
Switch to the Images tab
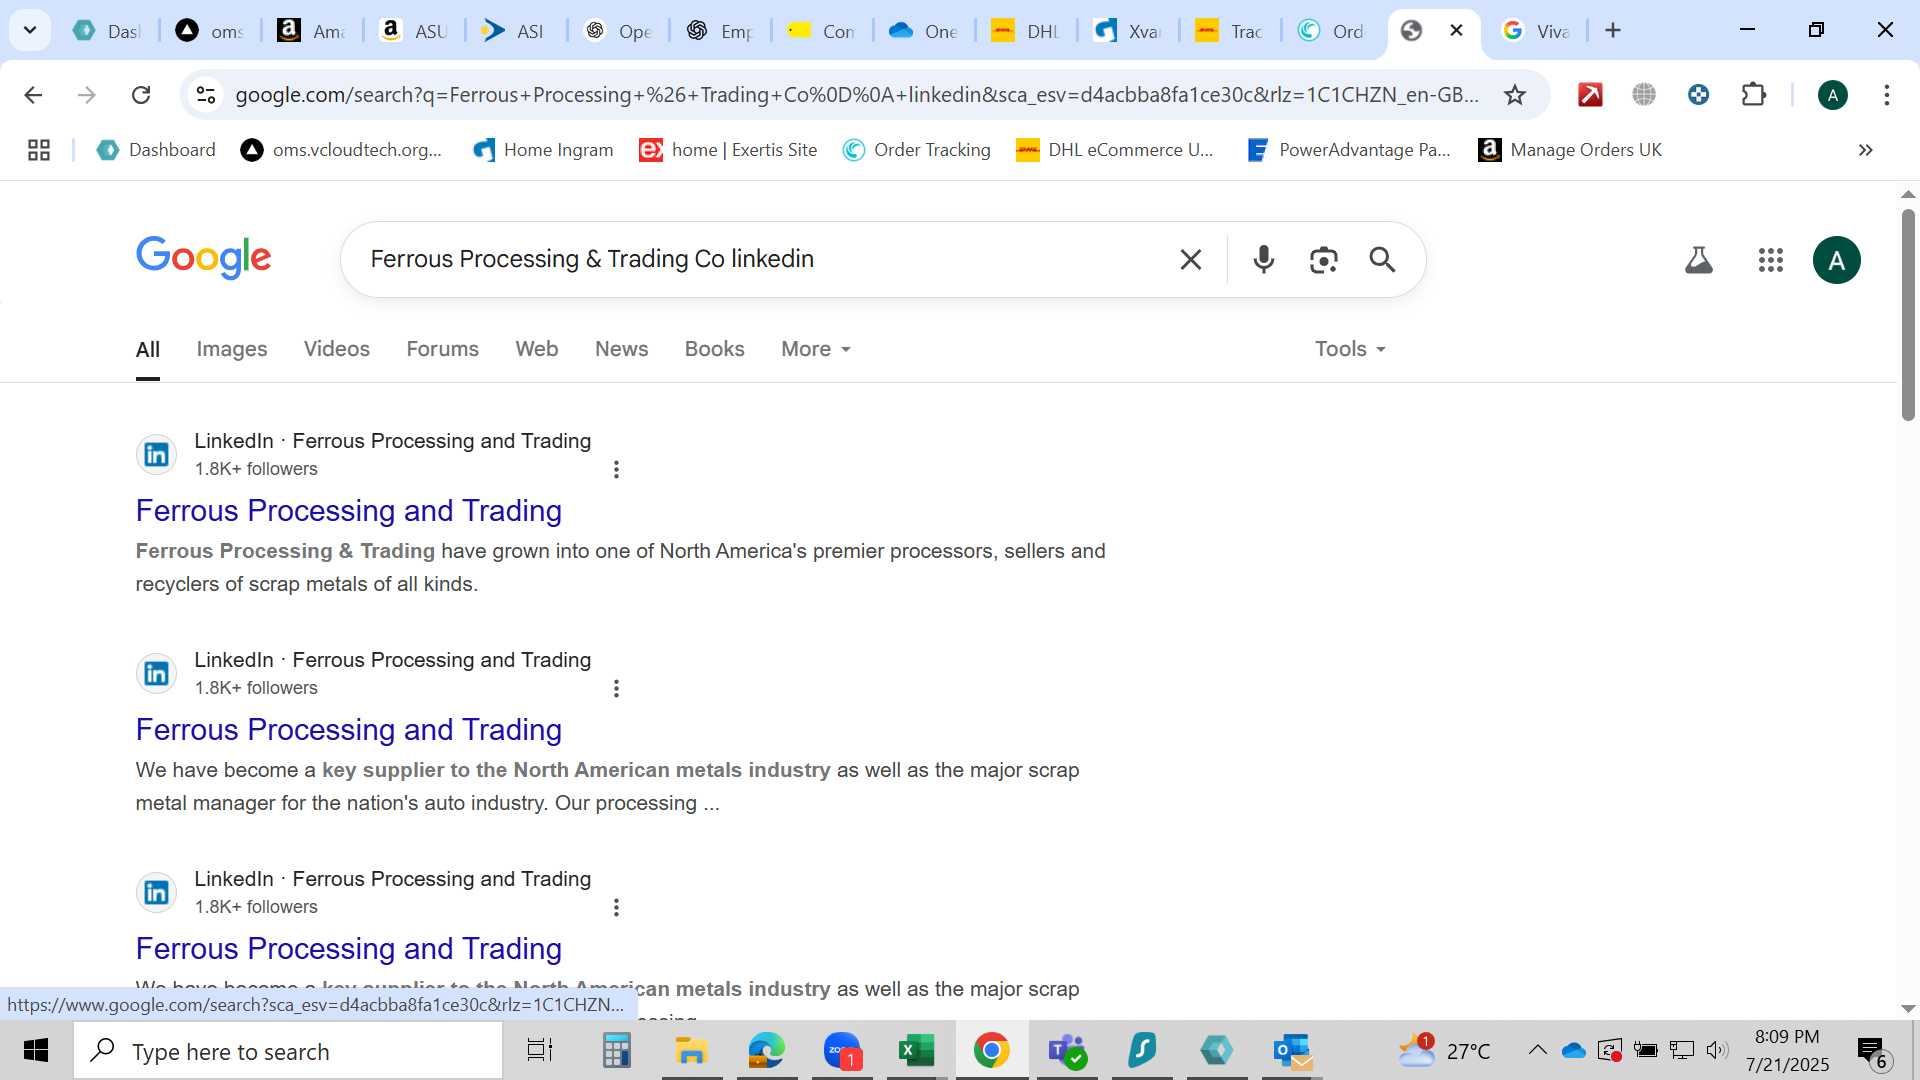click(x=231, y=349)
